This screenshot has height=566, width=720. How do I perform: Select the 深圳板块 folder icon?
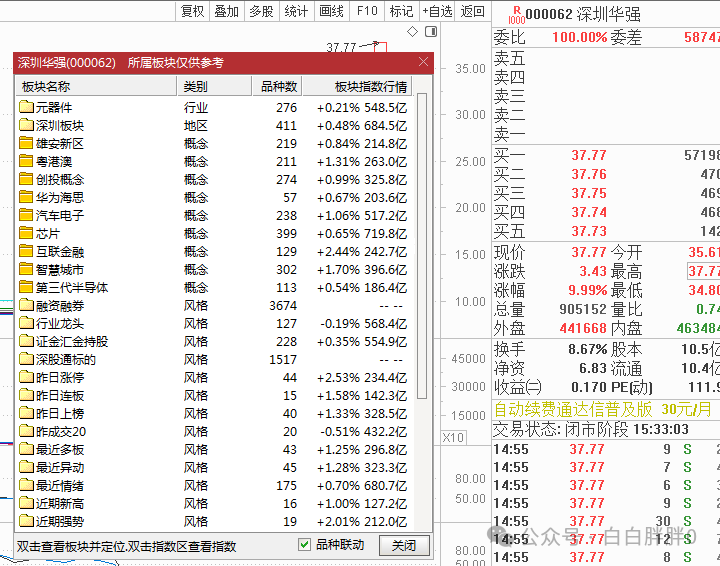click(27, 125)
